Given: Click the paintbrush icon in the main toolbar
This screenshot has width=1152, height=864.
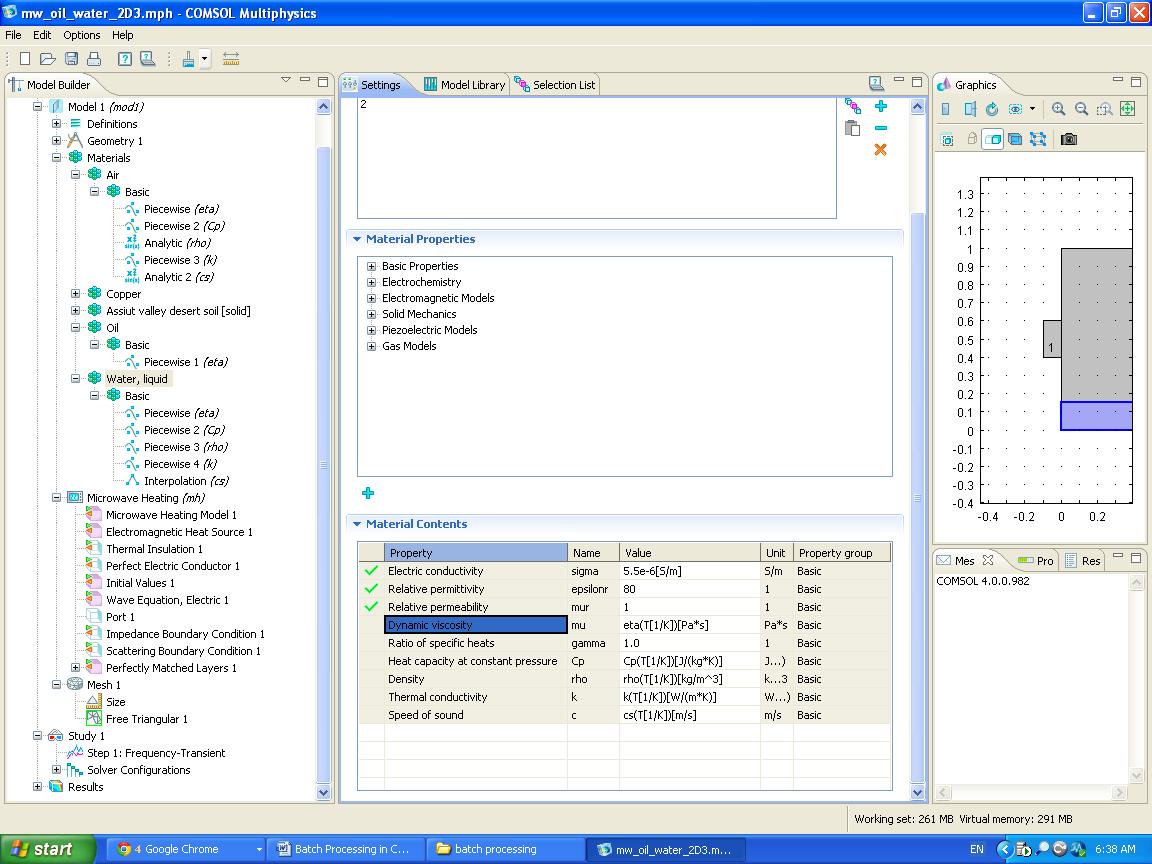Looking at the screenshot, I should point(189,59).
